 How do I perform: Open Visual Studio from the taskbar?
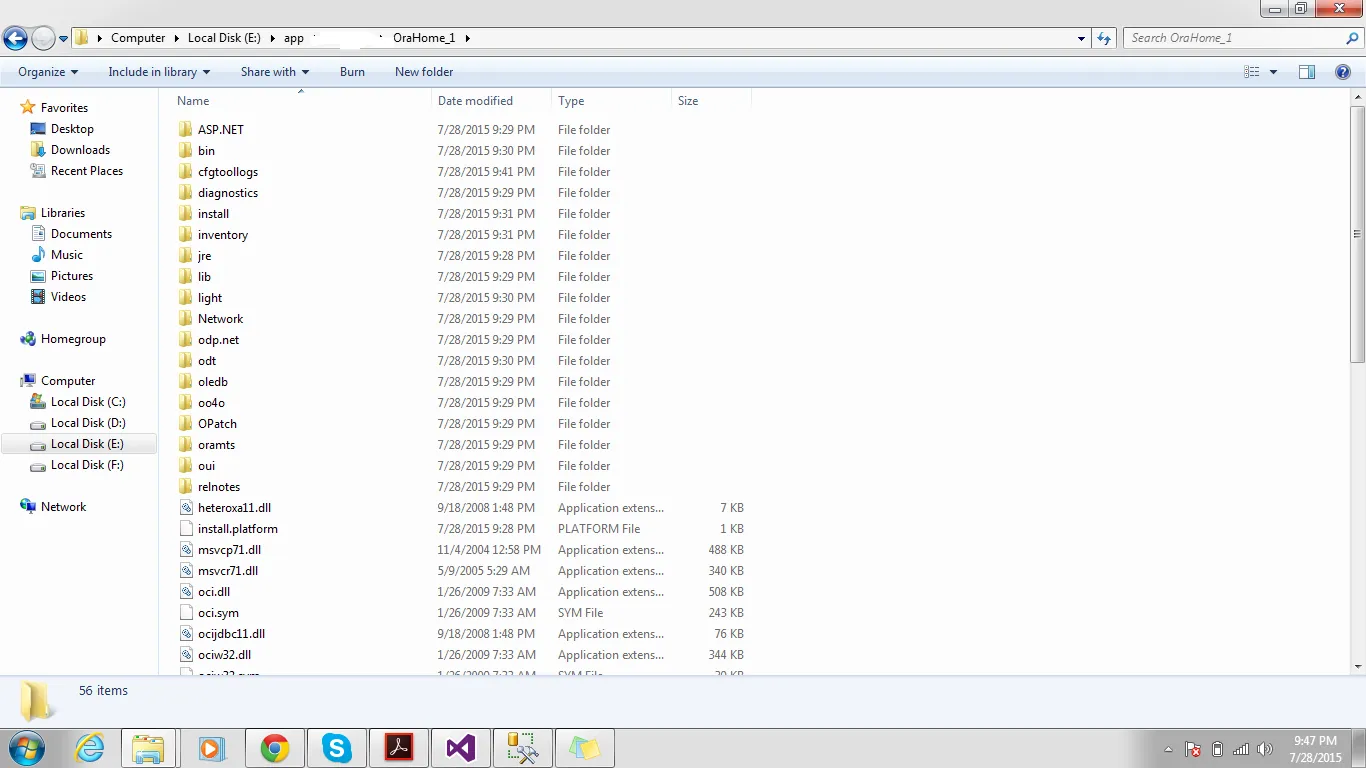pos(461,748)
